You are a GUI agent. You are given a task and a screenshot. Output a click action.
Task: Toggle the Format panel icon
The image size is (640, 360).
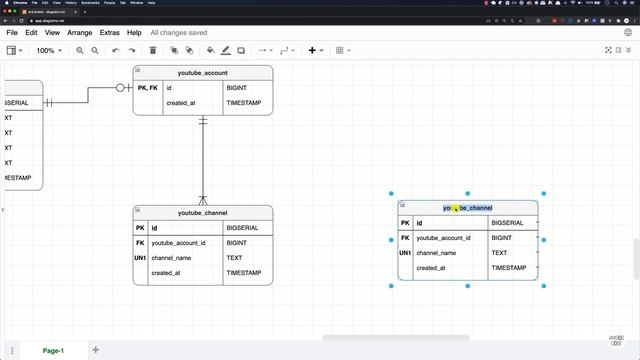coord(618,50)
